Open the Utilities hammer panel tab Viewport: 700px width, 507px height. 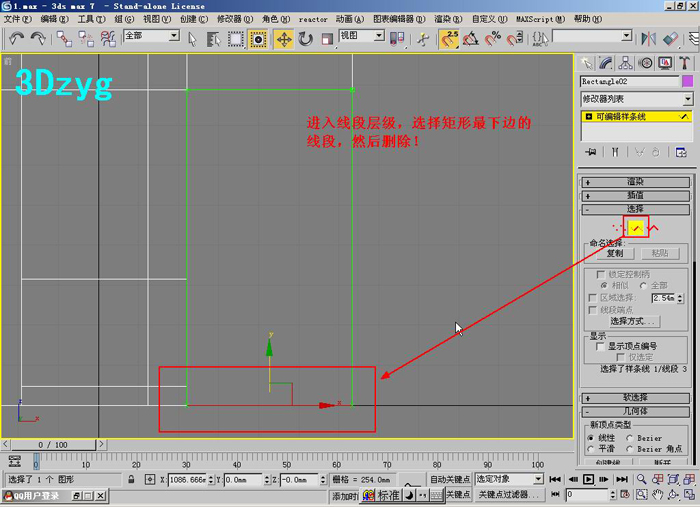684,63
